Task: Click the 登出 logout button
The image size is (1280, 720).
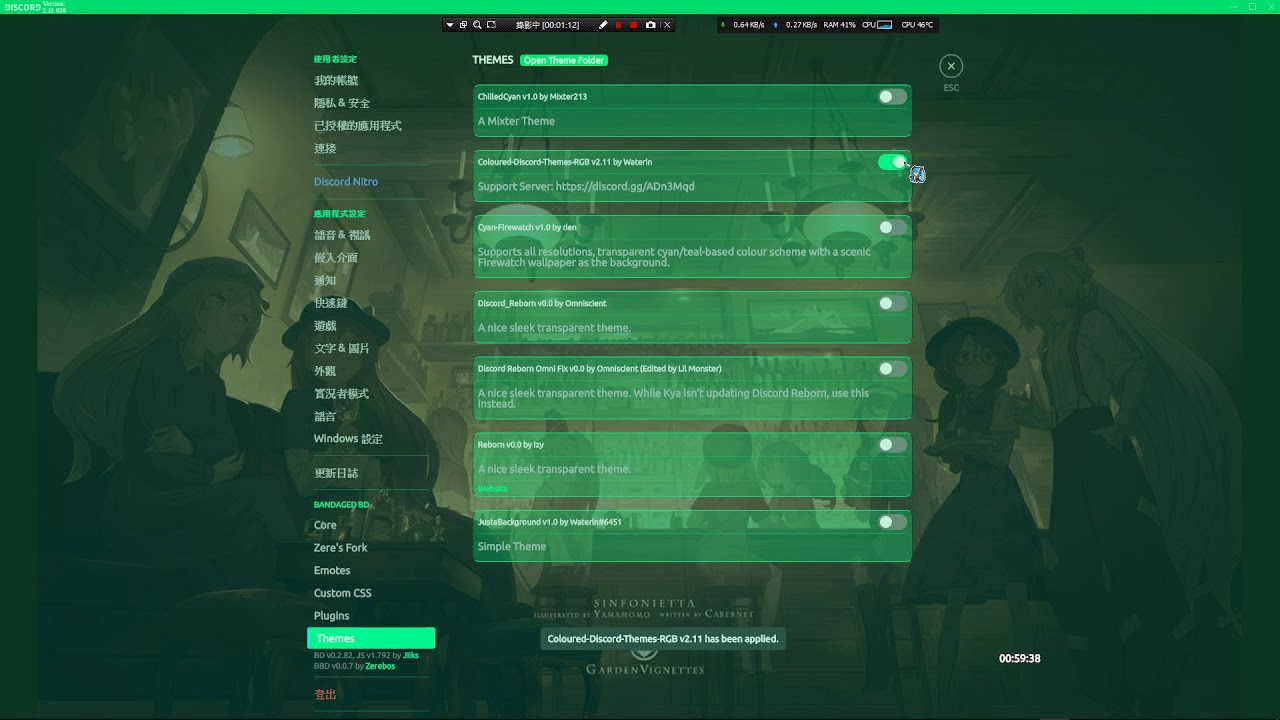Action: click(x=325, y=694)
